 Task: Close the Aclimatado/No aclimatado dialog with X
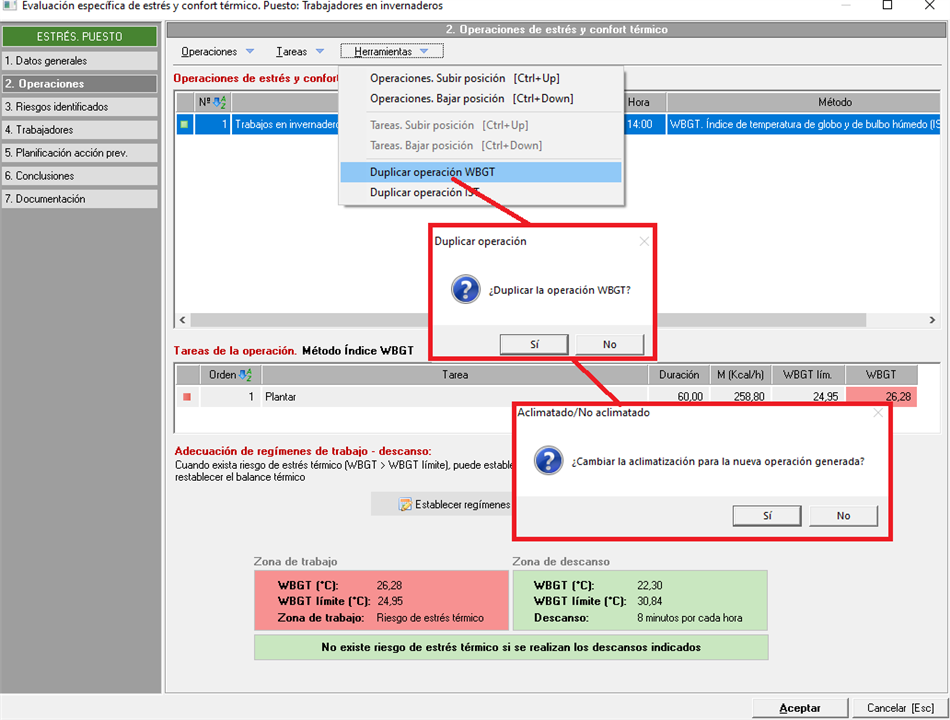[878, 412]
